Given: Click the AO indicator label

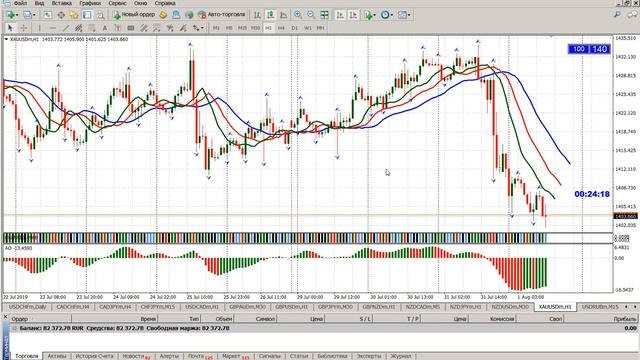Looking at the screenshot, I should (18, 248).
